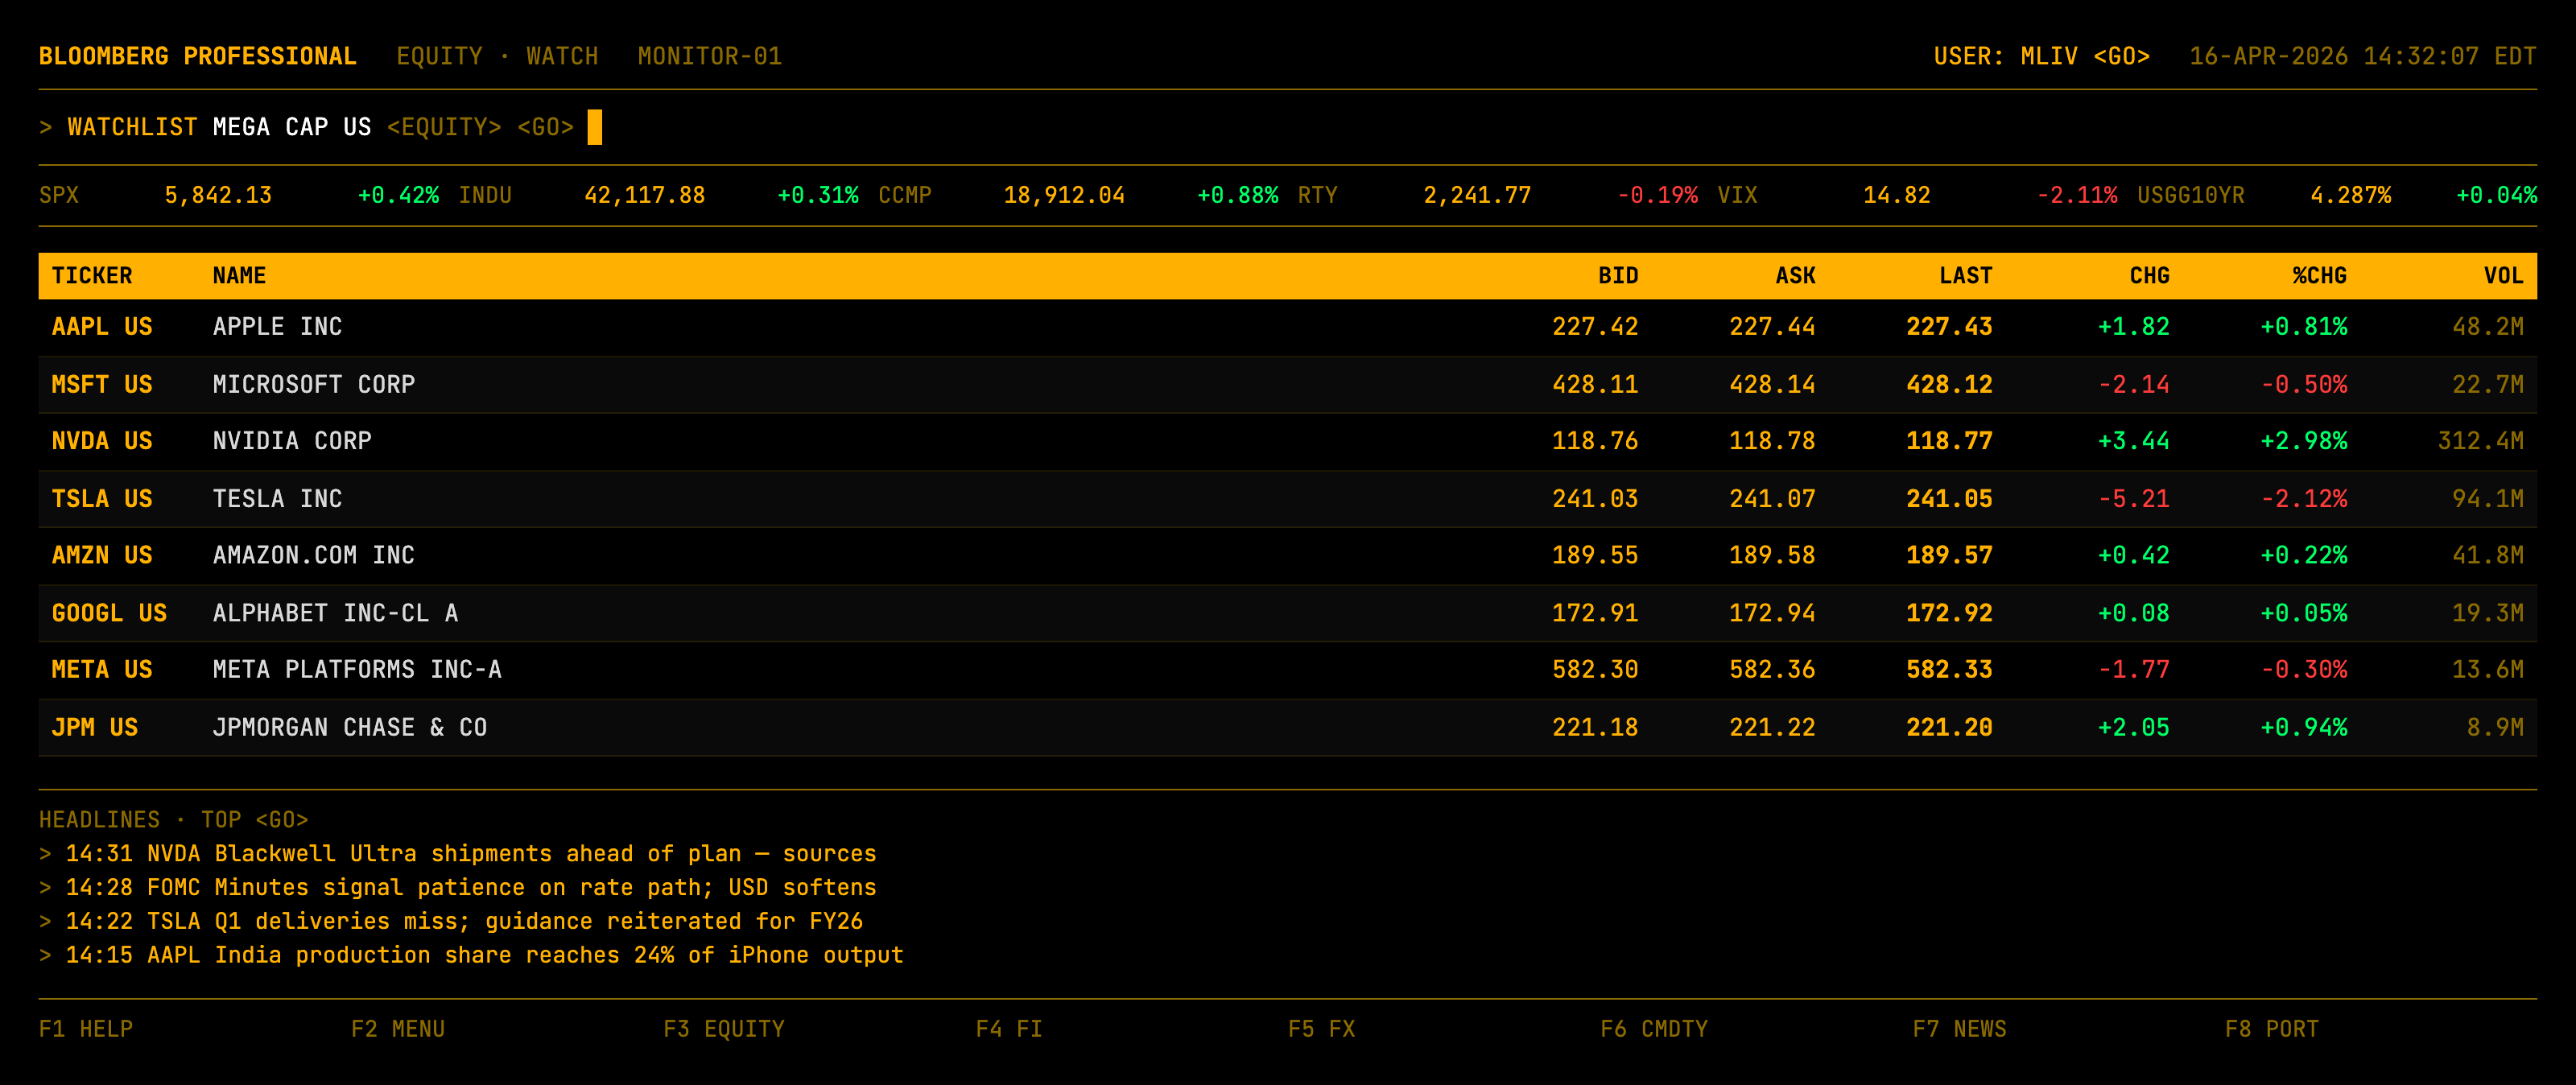2576x1085 pixels.
Task: Click AAPL last price 227.43
Action: (1949, 327)
